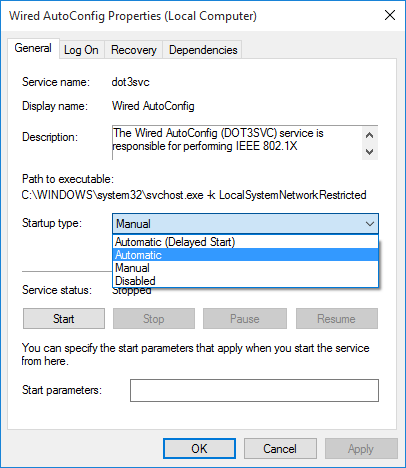Switch to the General tab
Image resolution: width=406 pixels, height=468 pixels.
point(33,48)
